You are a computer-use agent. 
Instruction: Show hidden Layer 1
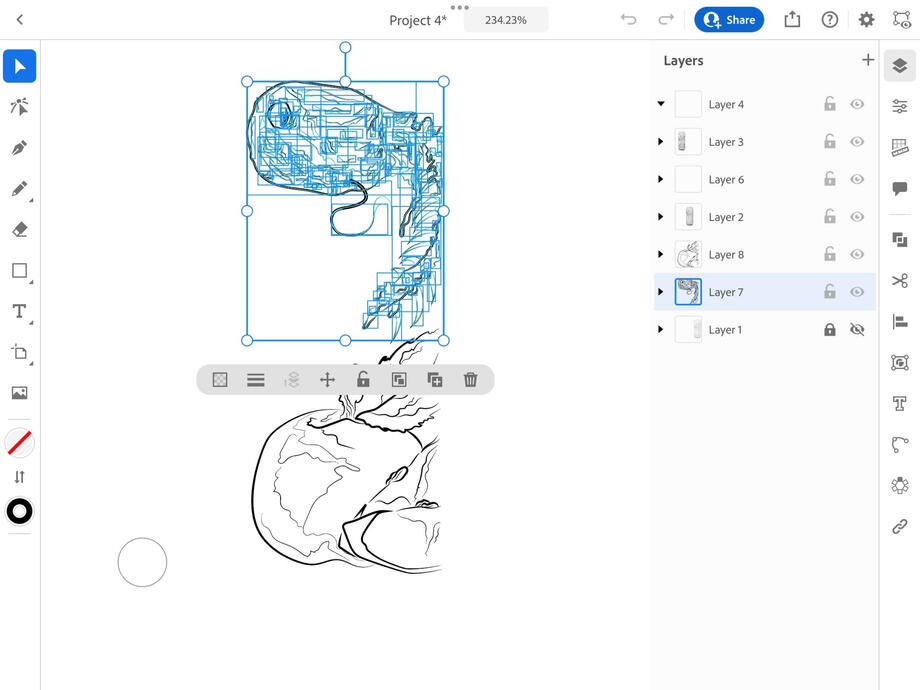(x=856, y=330)
